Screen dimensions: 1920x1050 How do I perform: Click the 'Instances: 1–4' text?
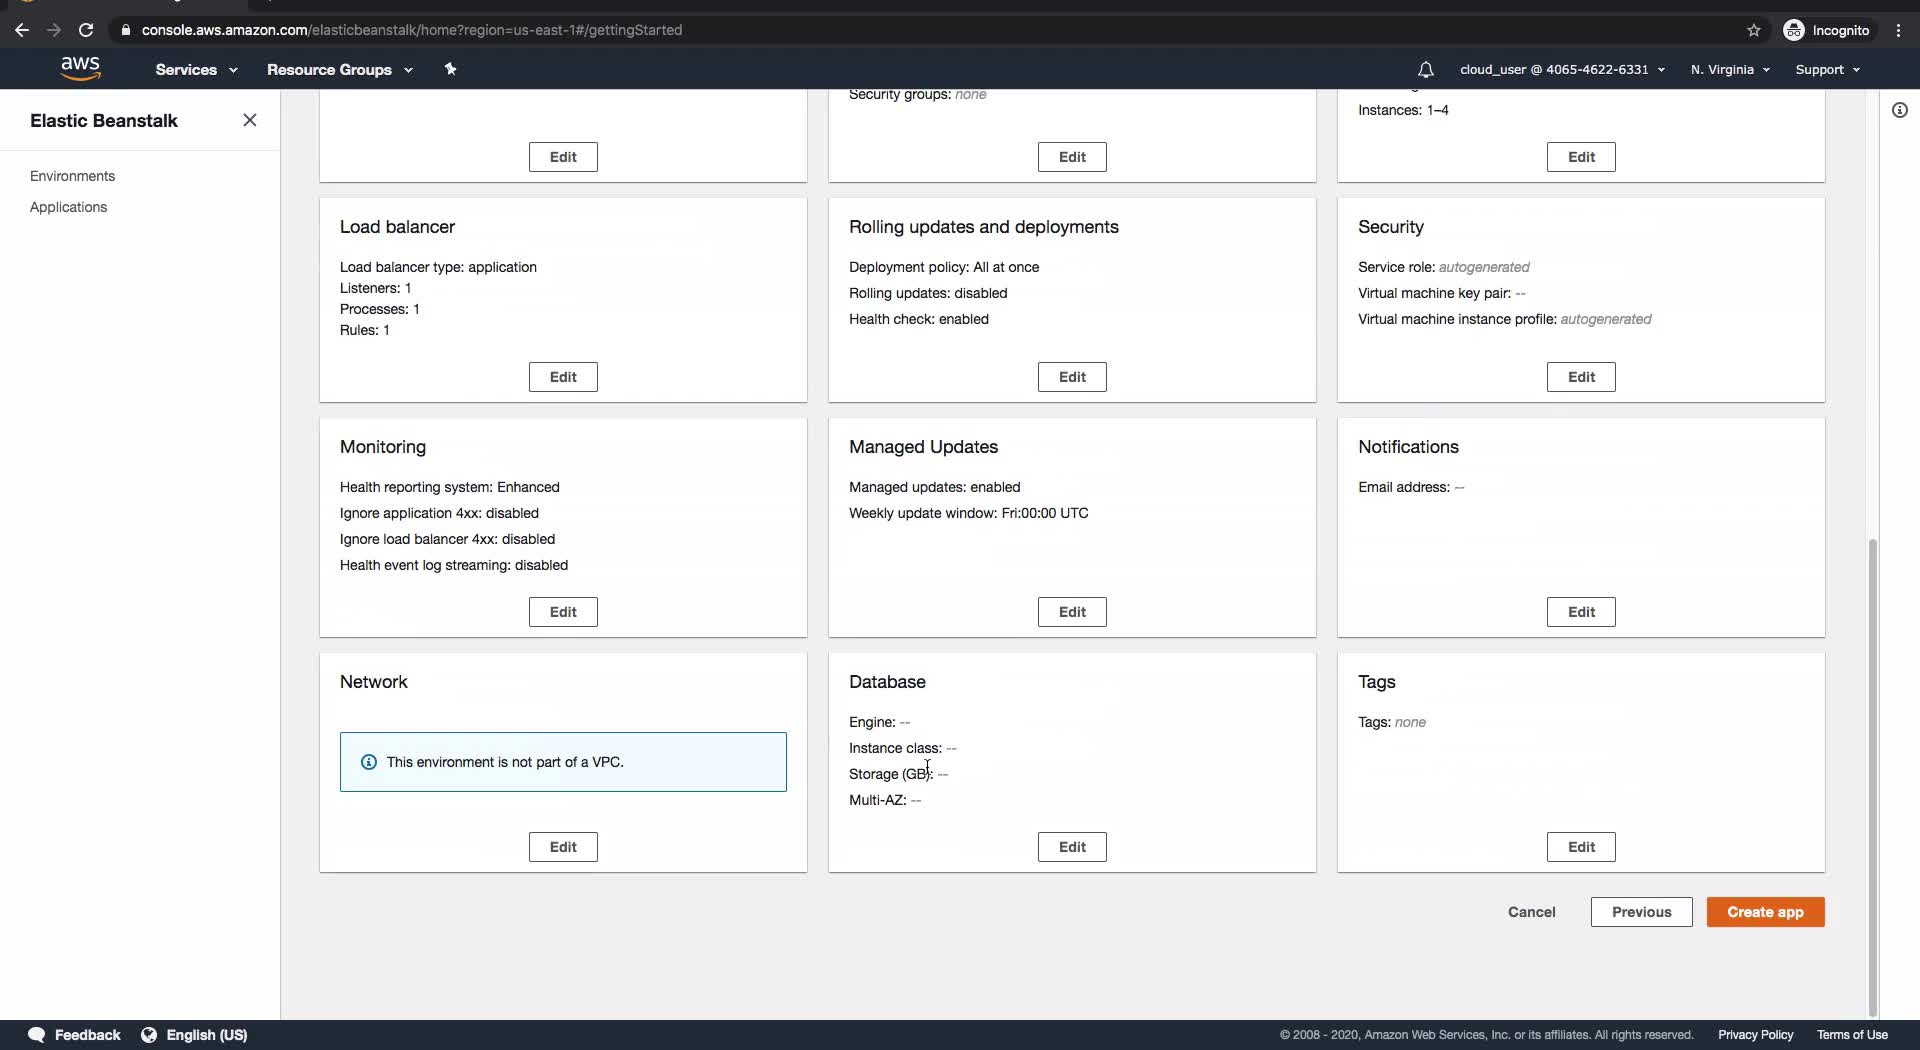point(1403,110)
